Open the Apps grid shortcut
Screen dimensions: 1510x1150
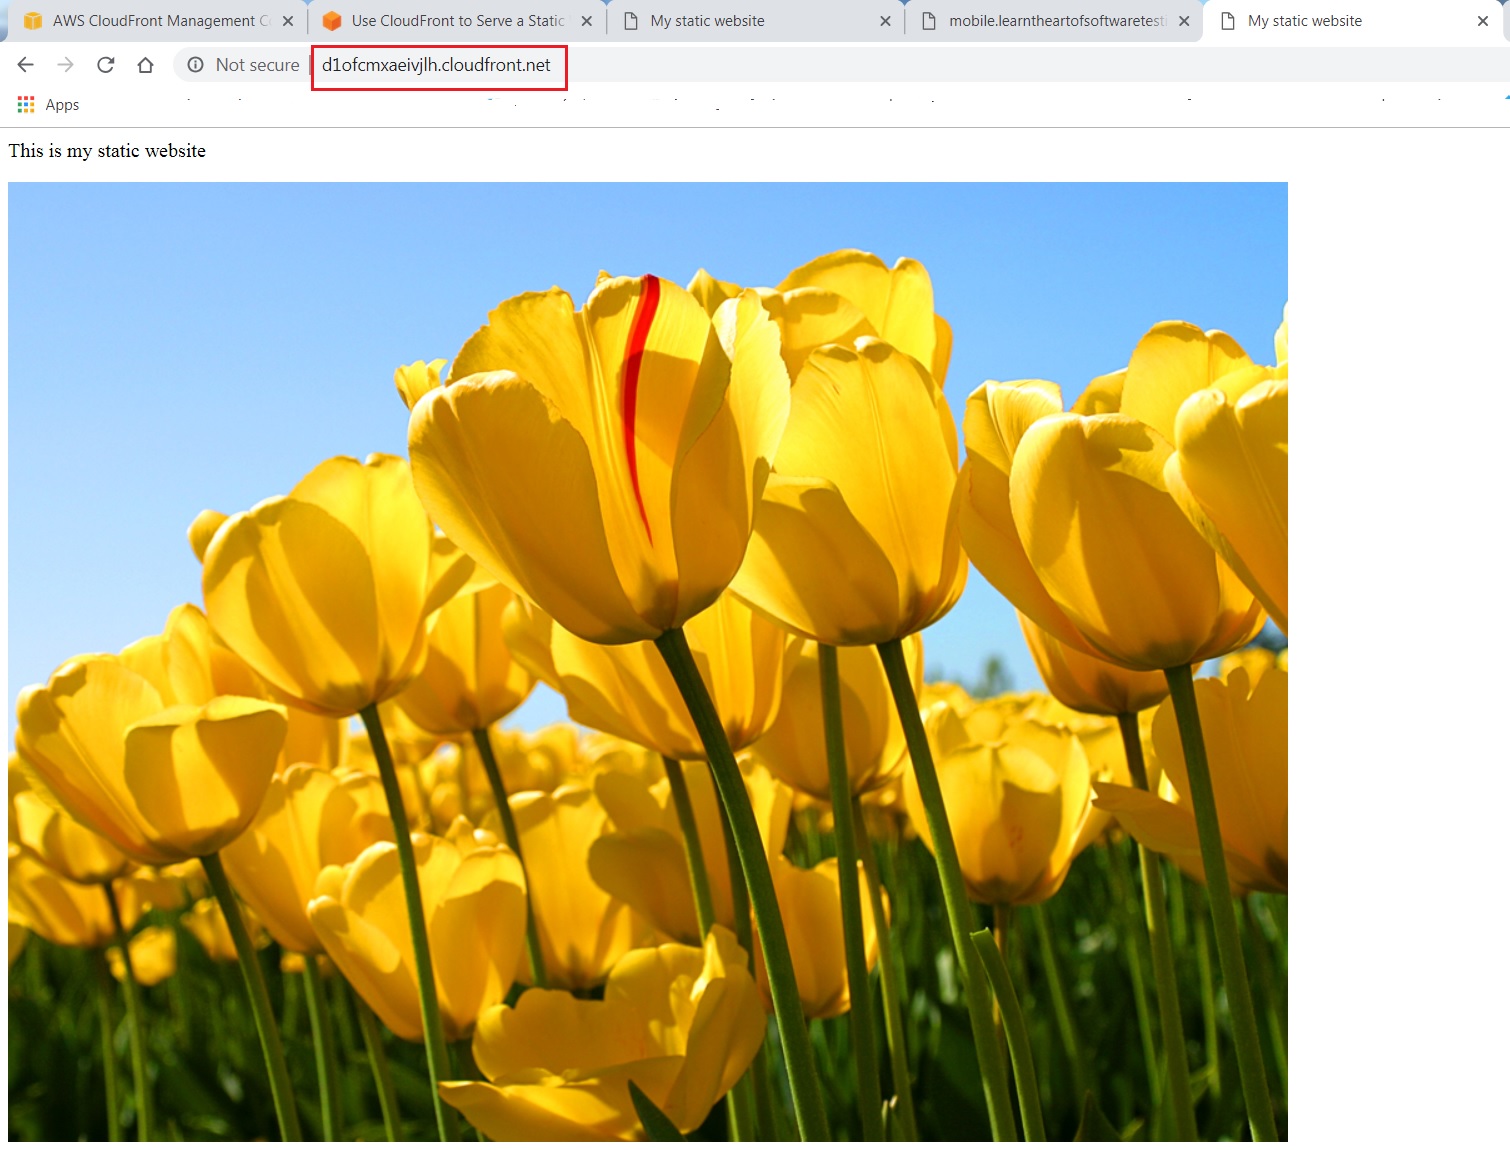[x=26, y=105]
